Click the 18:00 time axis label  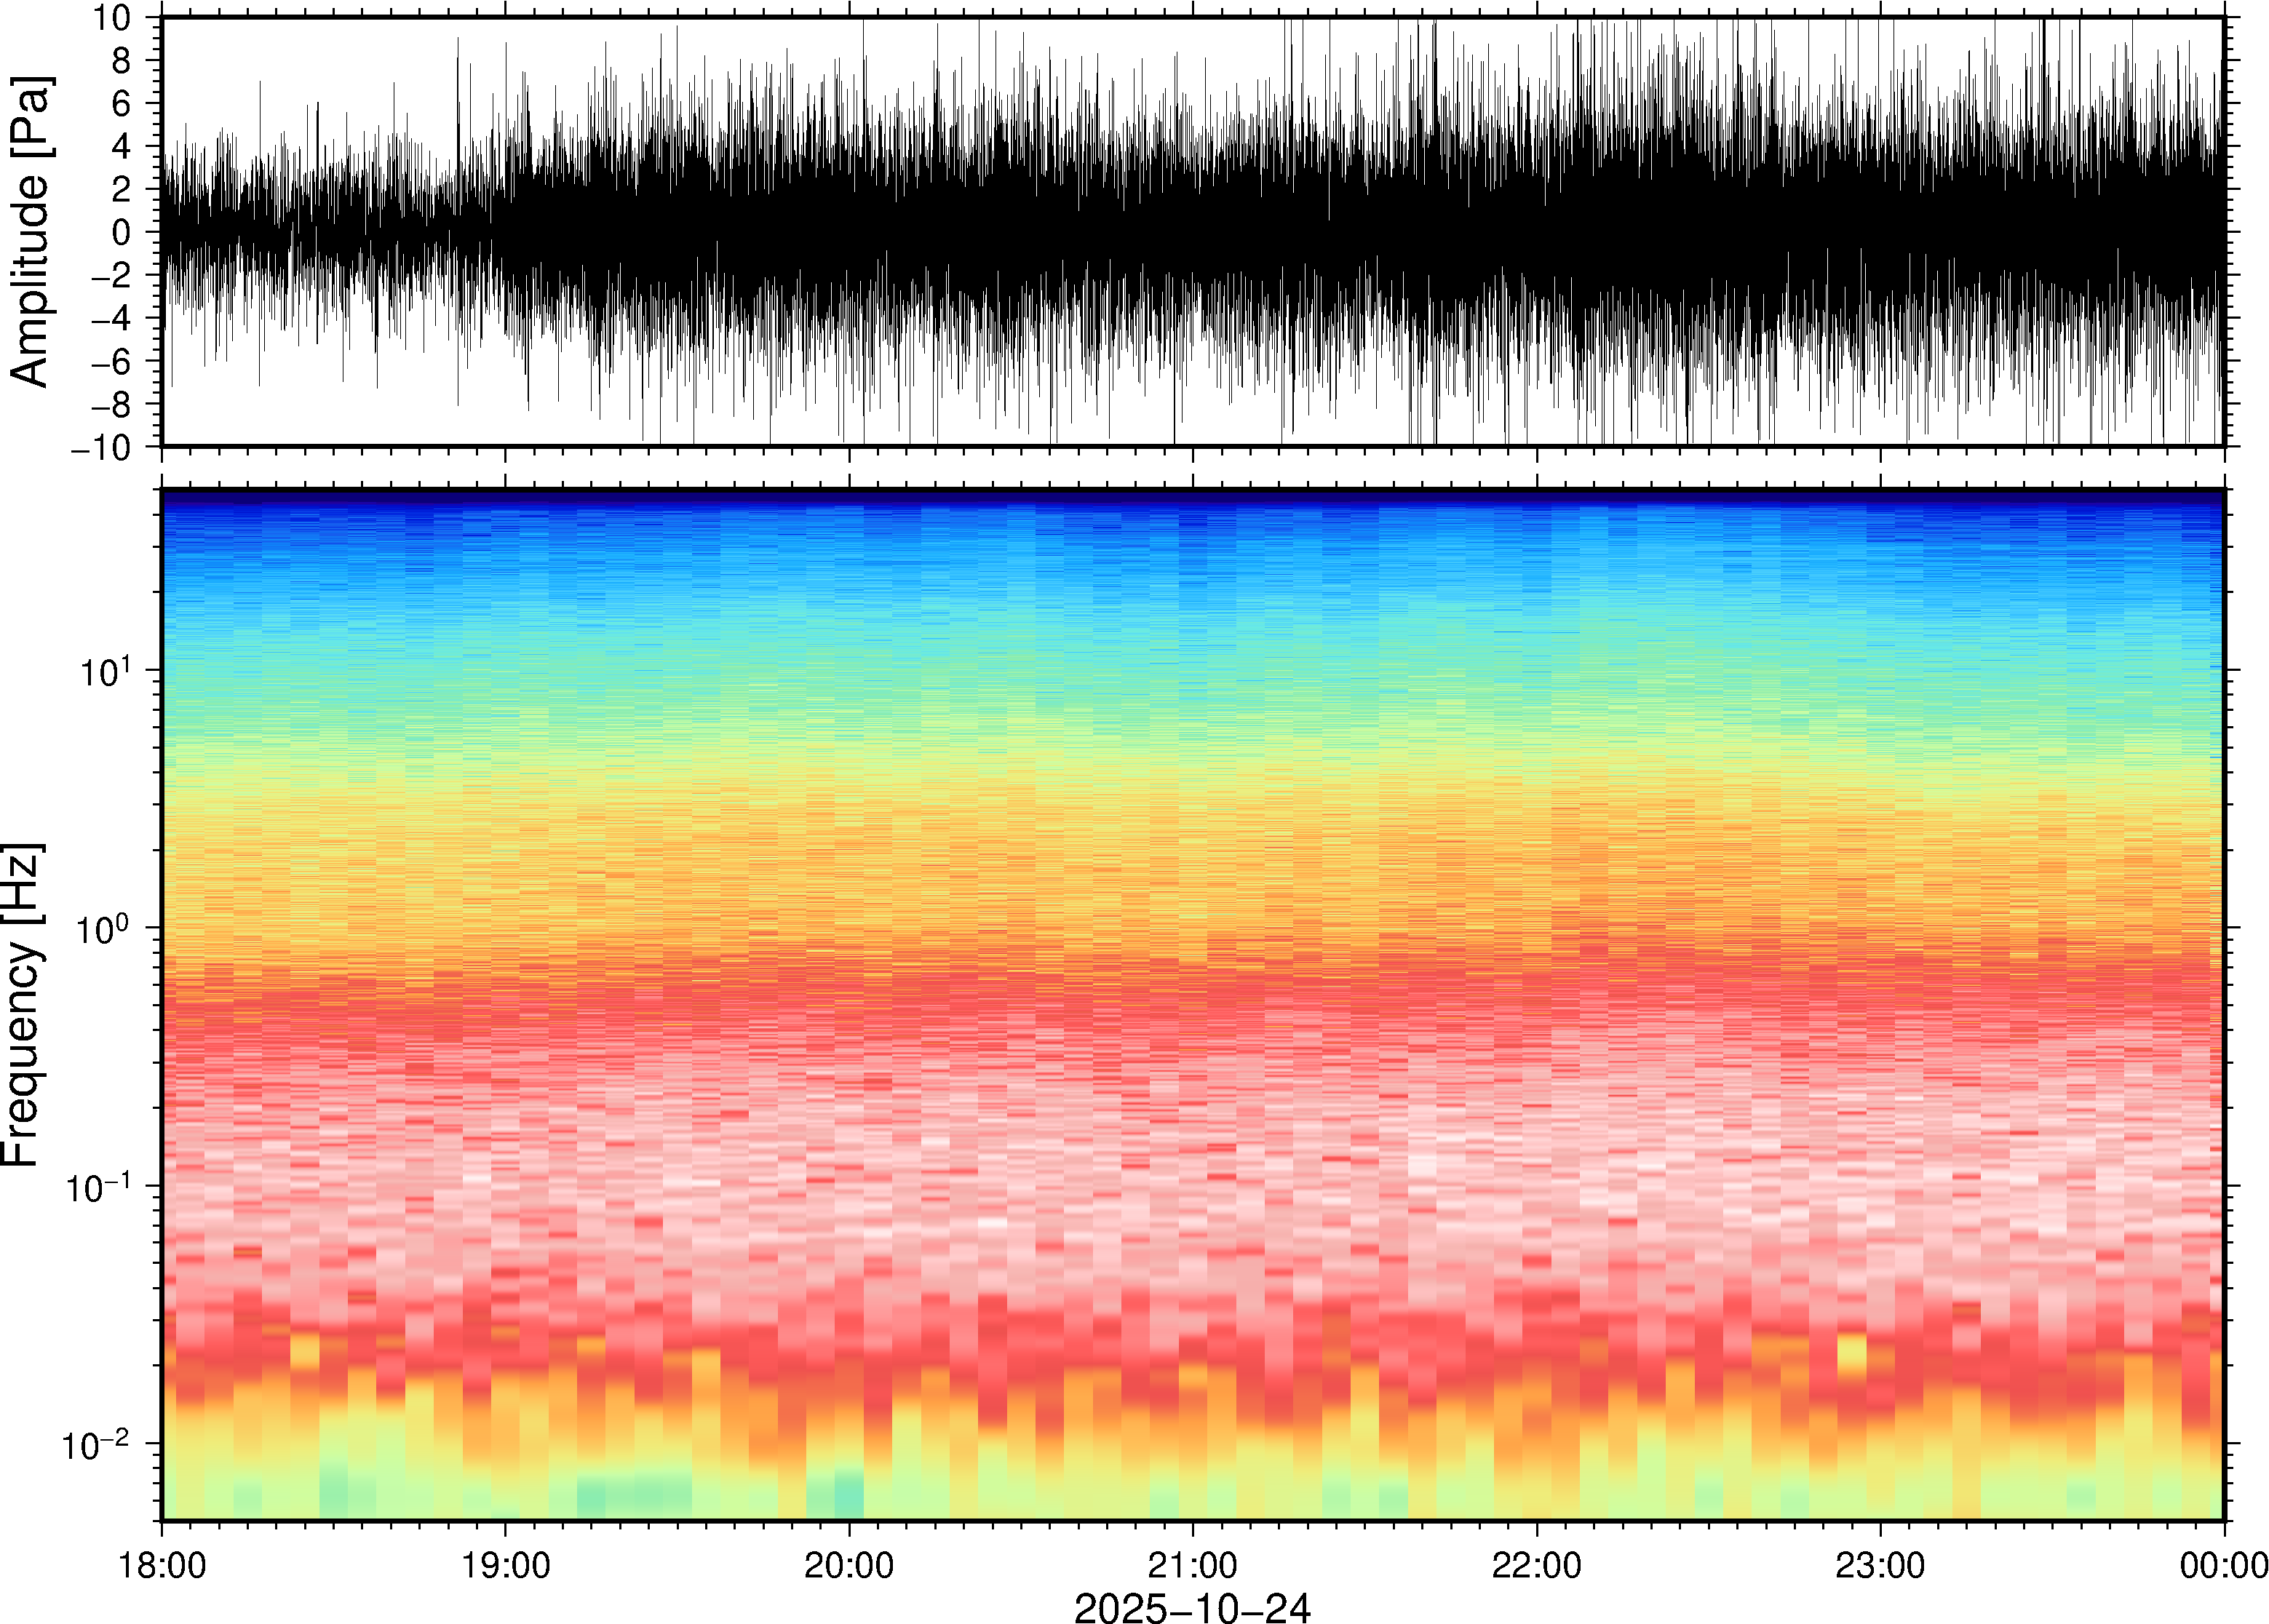pyautogui.click(x=162, y=1564)
